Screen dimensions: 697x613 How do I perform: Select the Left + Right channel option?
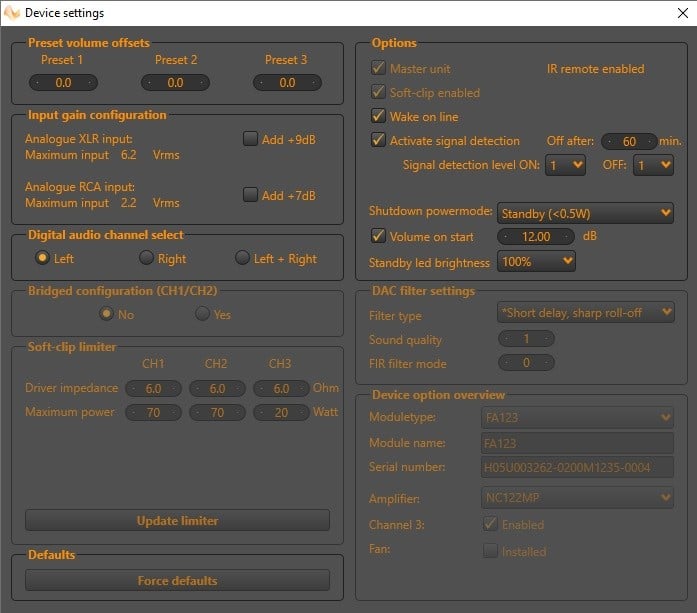tap(242, 258)
